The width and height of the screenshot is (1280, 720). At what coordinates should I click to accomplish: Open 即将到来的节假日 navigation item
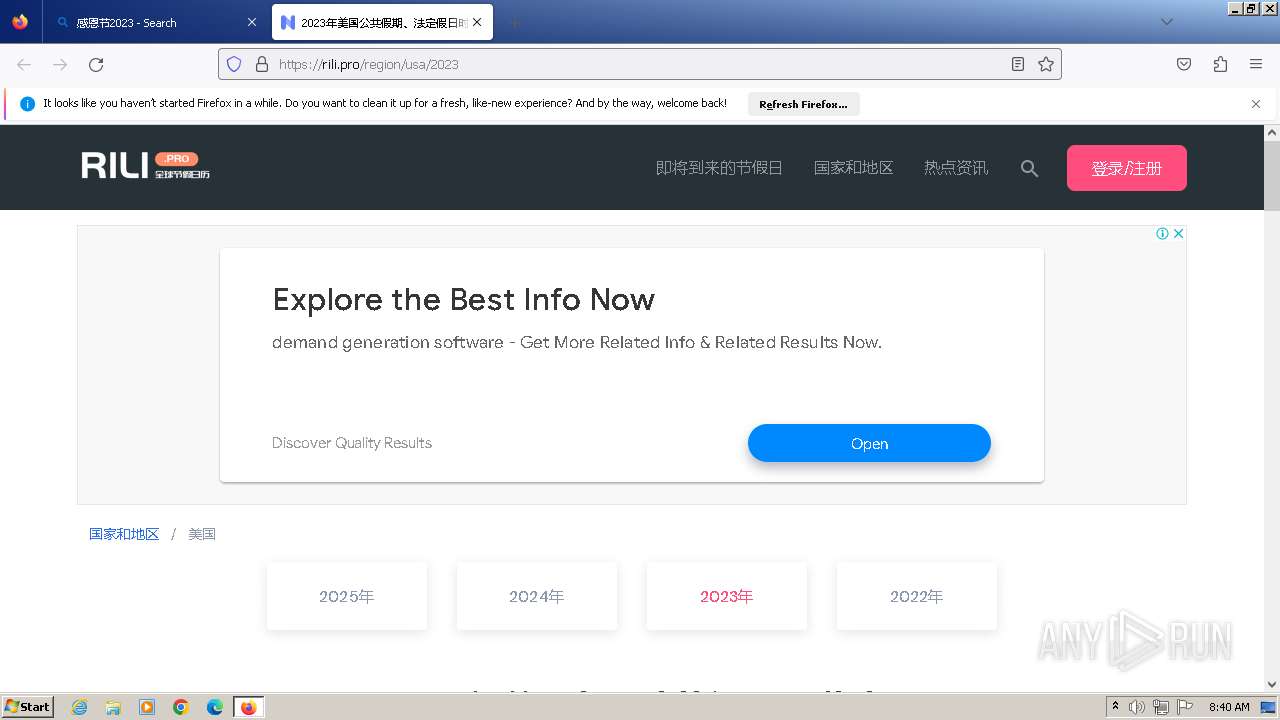(719, 168)
